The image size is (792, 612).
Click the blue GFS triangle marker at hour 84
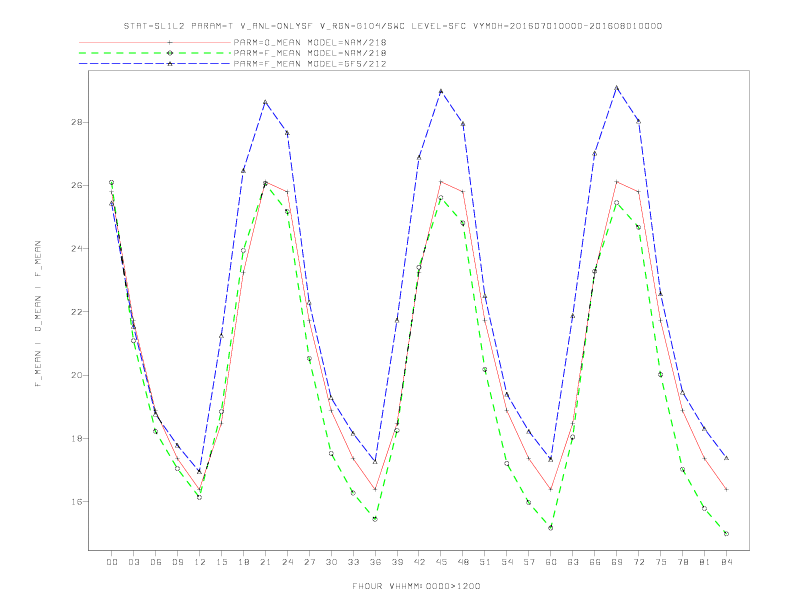(x=726, y=458)
